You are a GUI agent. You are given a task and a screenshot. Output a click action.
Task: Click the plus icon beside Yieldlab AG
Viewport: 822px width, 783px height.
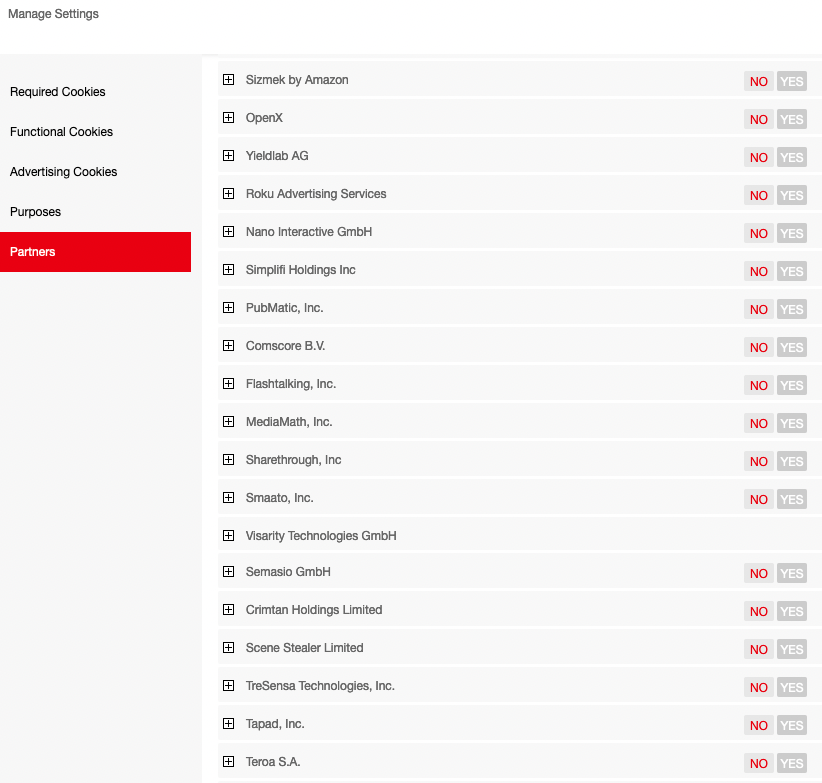pos(228,156)
